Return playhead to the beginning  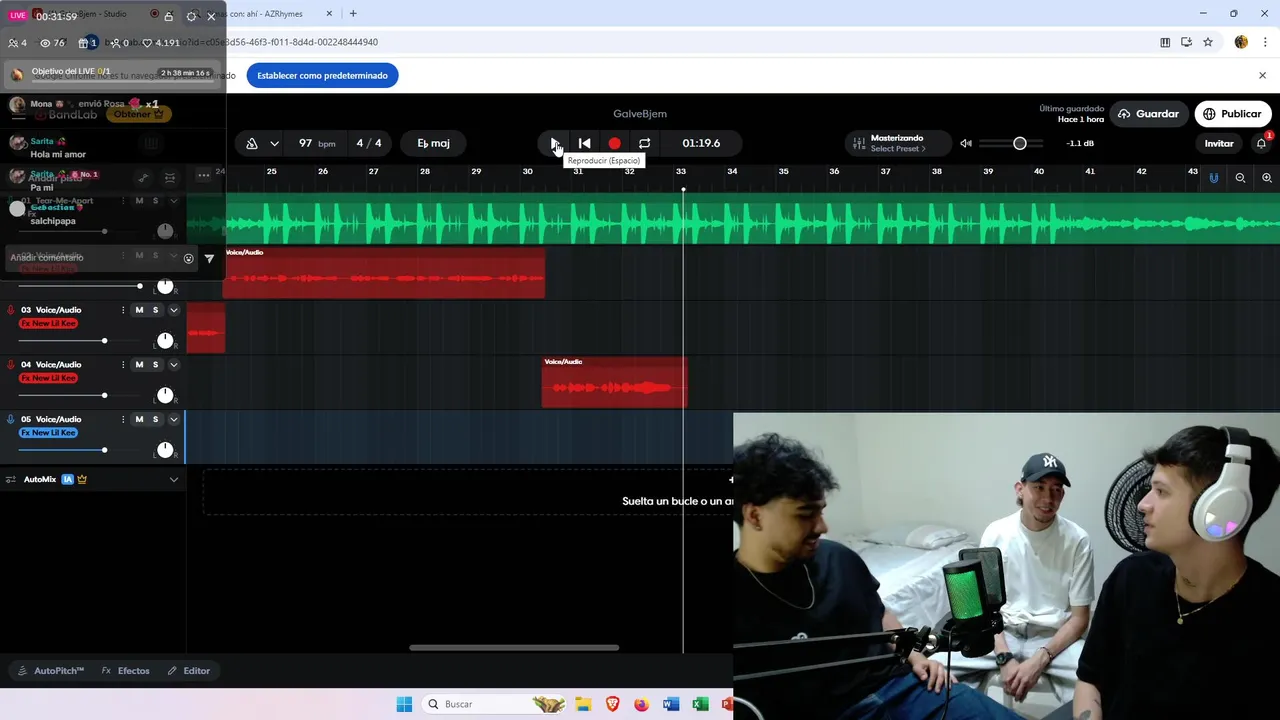click(x=584, y=143)
